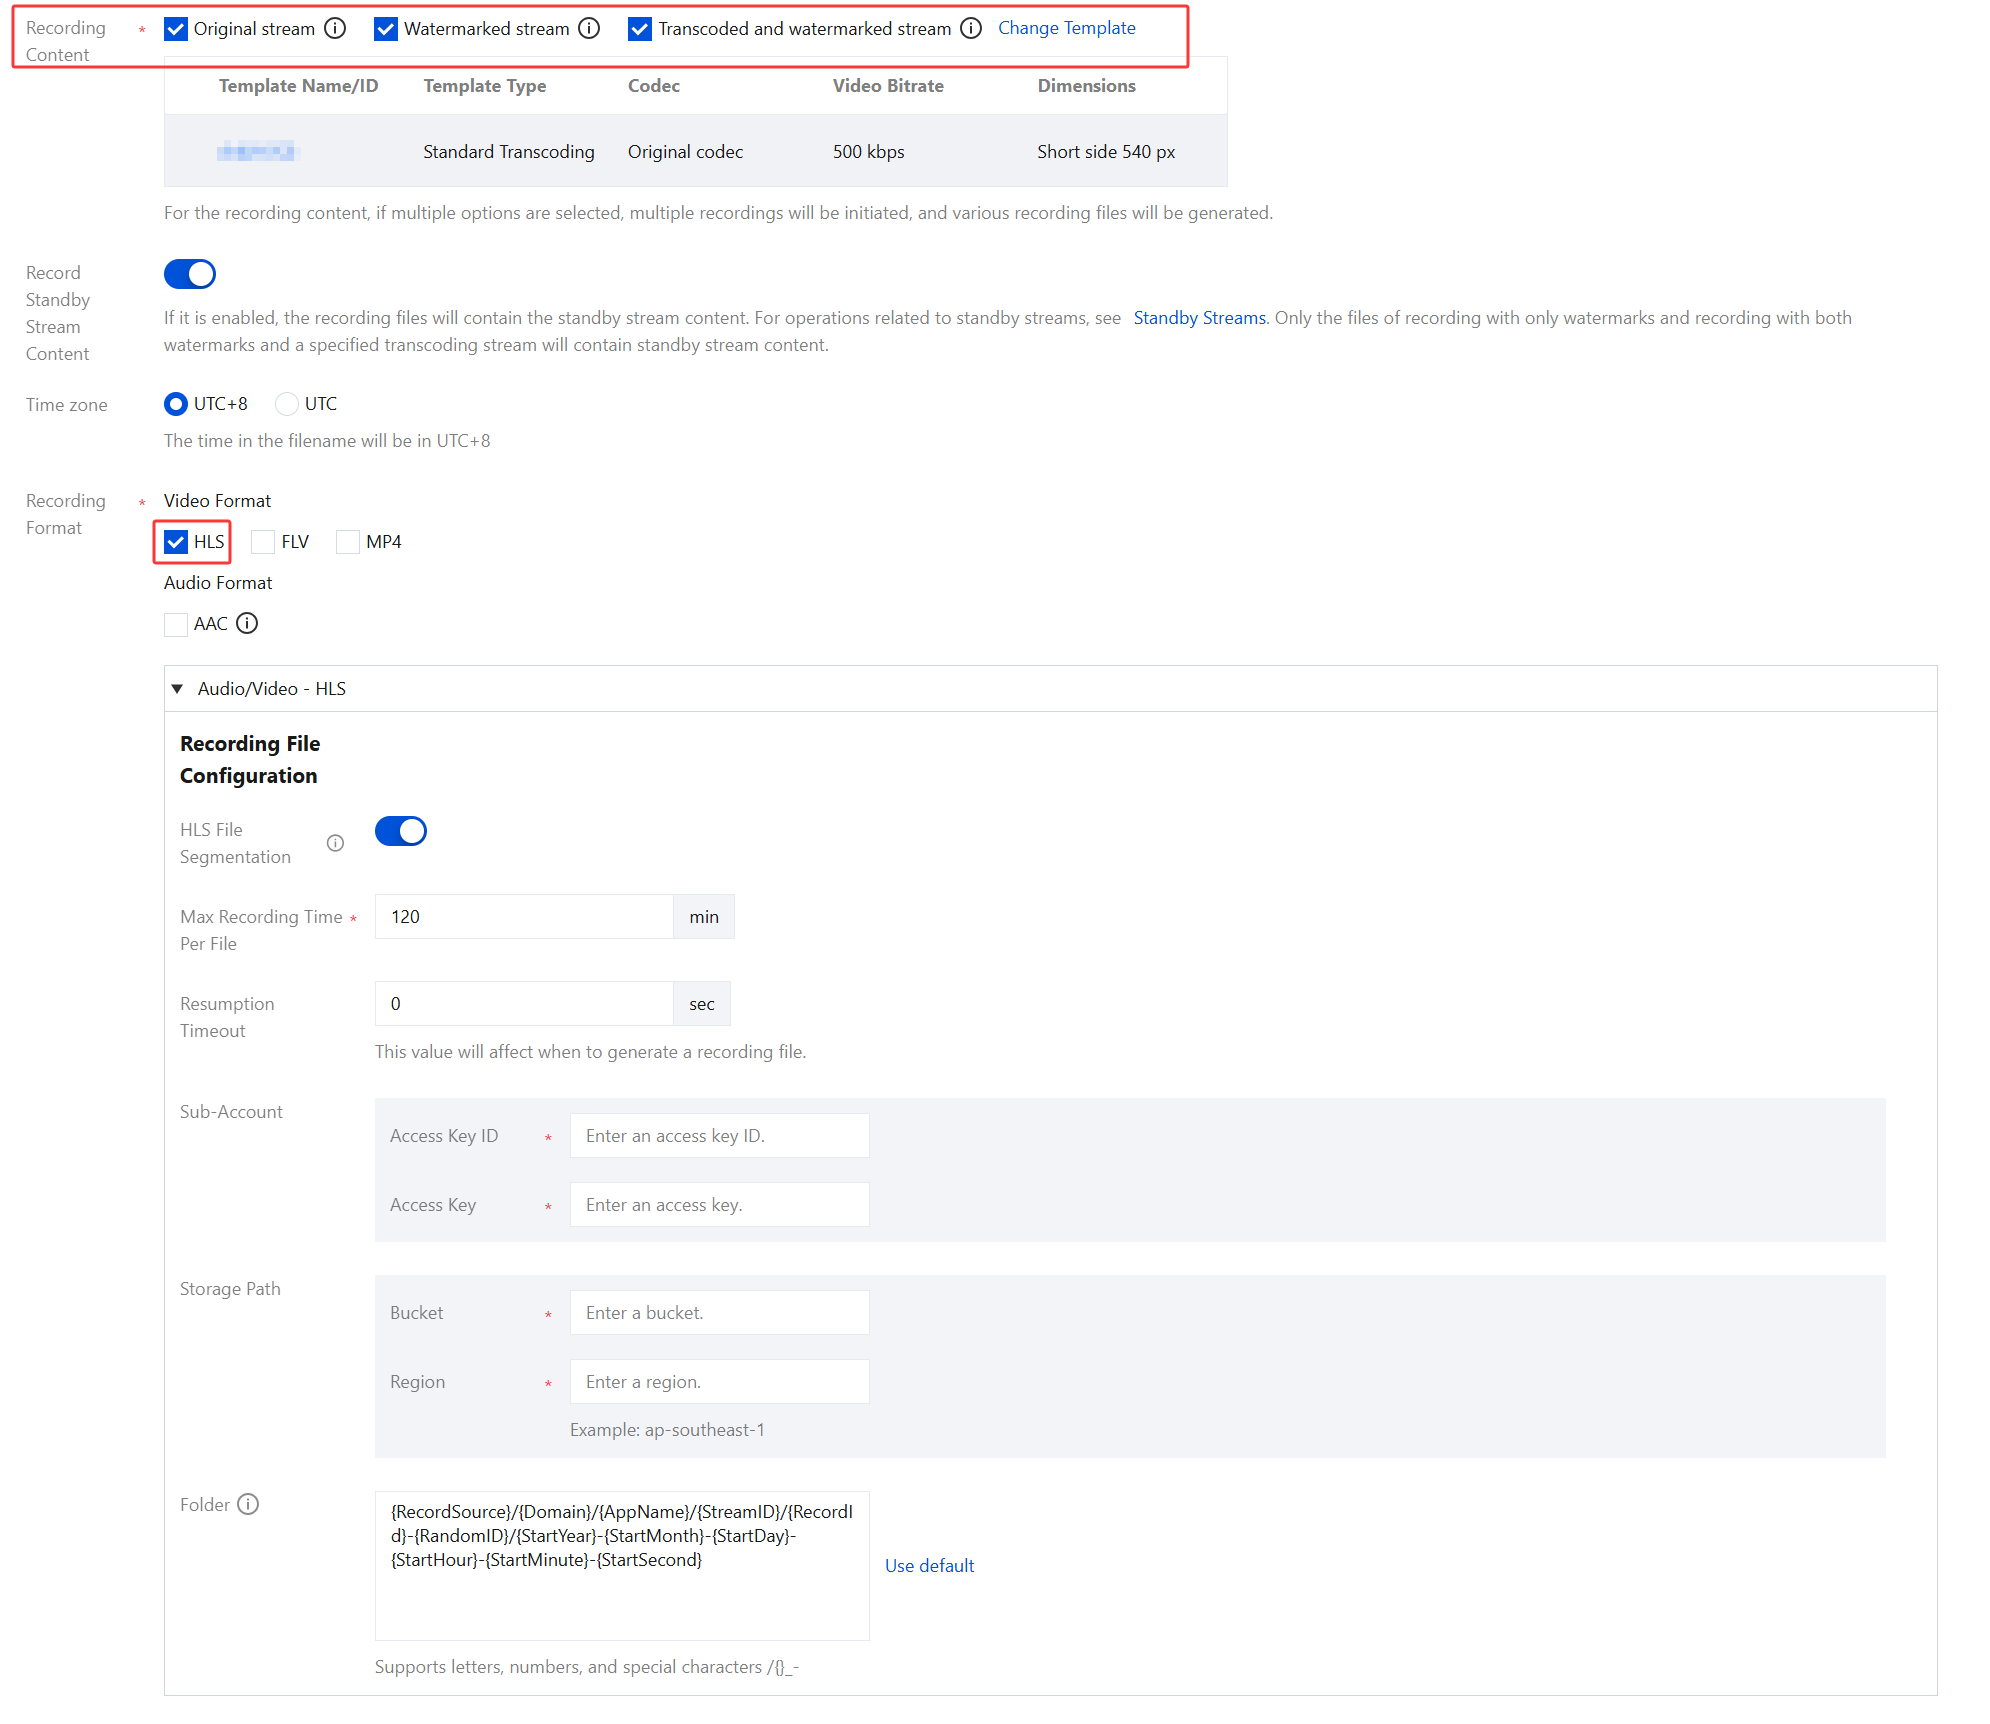
Task: Tick the AAC audio format checkbox
Action: (176, 624)
